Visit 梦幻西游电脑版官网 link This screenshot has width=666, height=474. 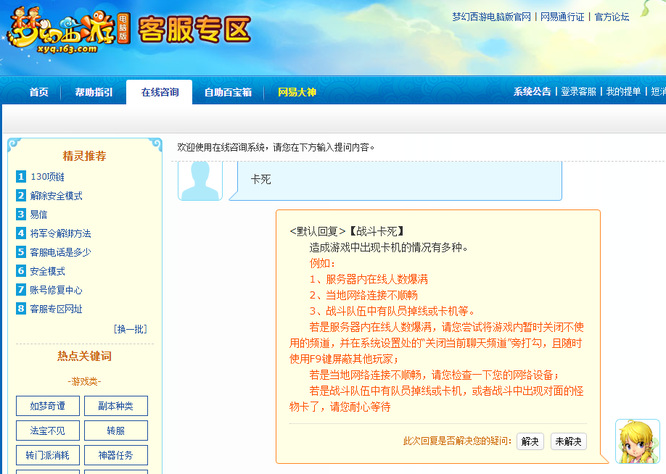(x=491, y=17)
